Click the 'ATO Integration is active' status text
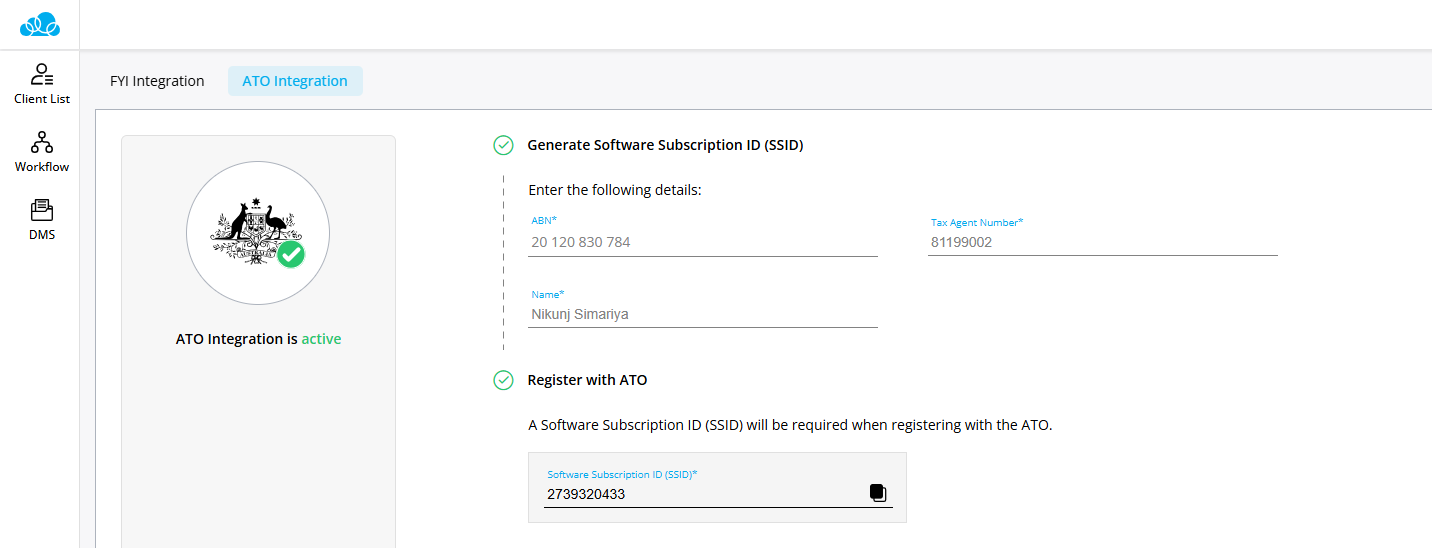The image size is (1432, 548). [x=258, y=339]
